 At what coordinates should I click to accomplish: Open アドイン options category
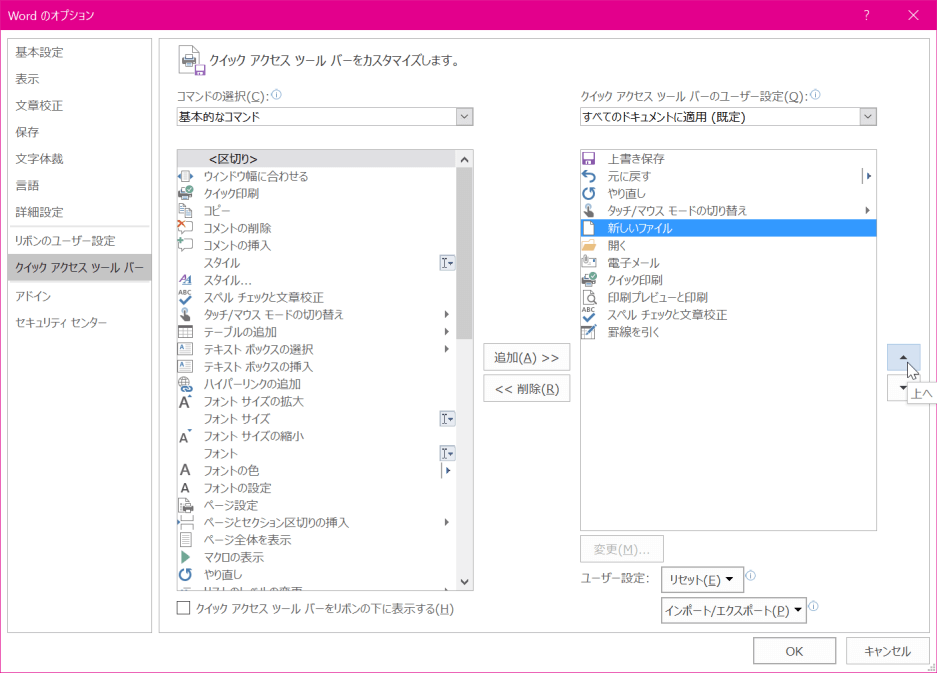[x=79, y=296]
